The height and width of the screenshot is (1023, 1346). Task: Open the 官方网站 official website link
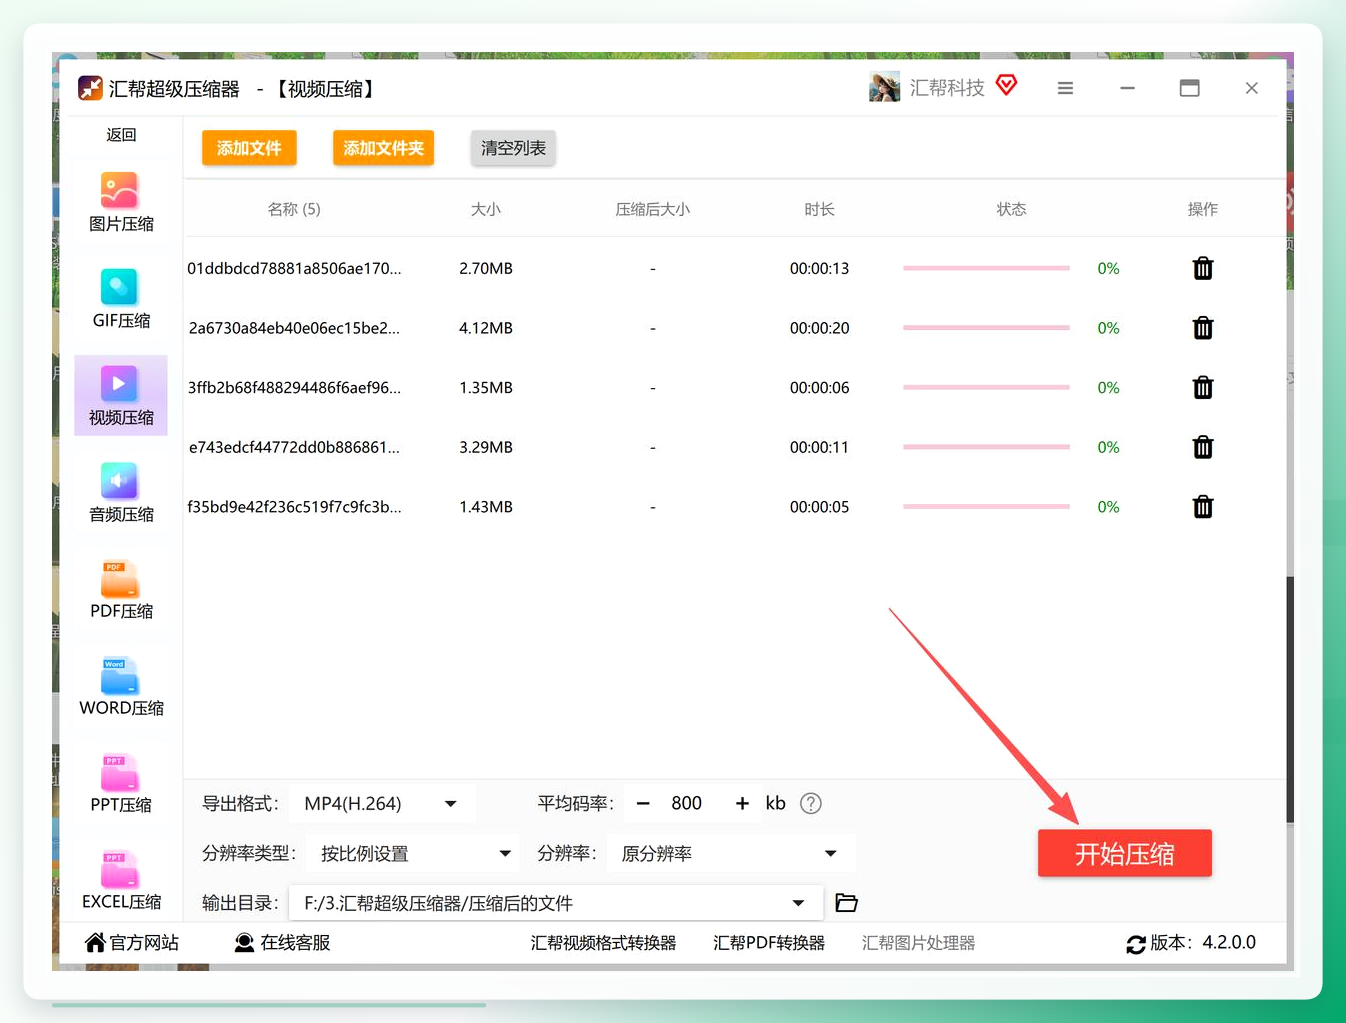pyautogui.click(x=132, y=943)
